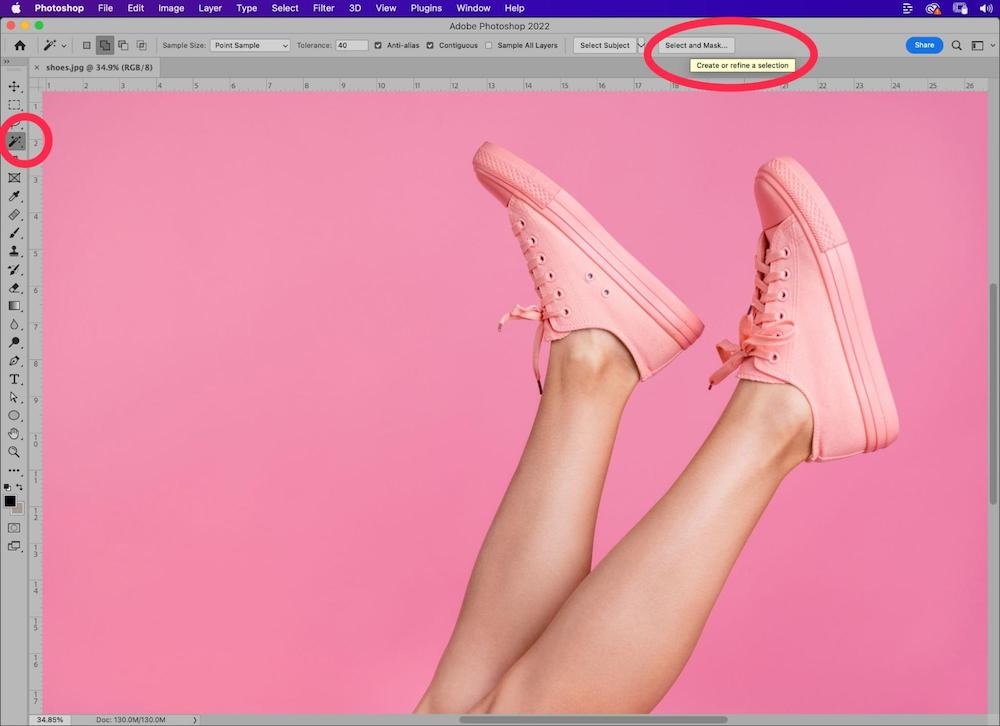Viewport: 1000px width, 726px height.
Task: Choose the Clone Stamp tool
Action: [x=15, y=251]
